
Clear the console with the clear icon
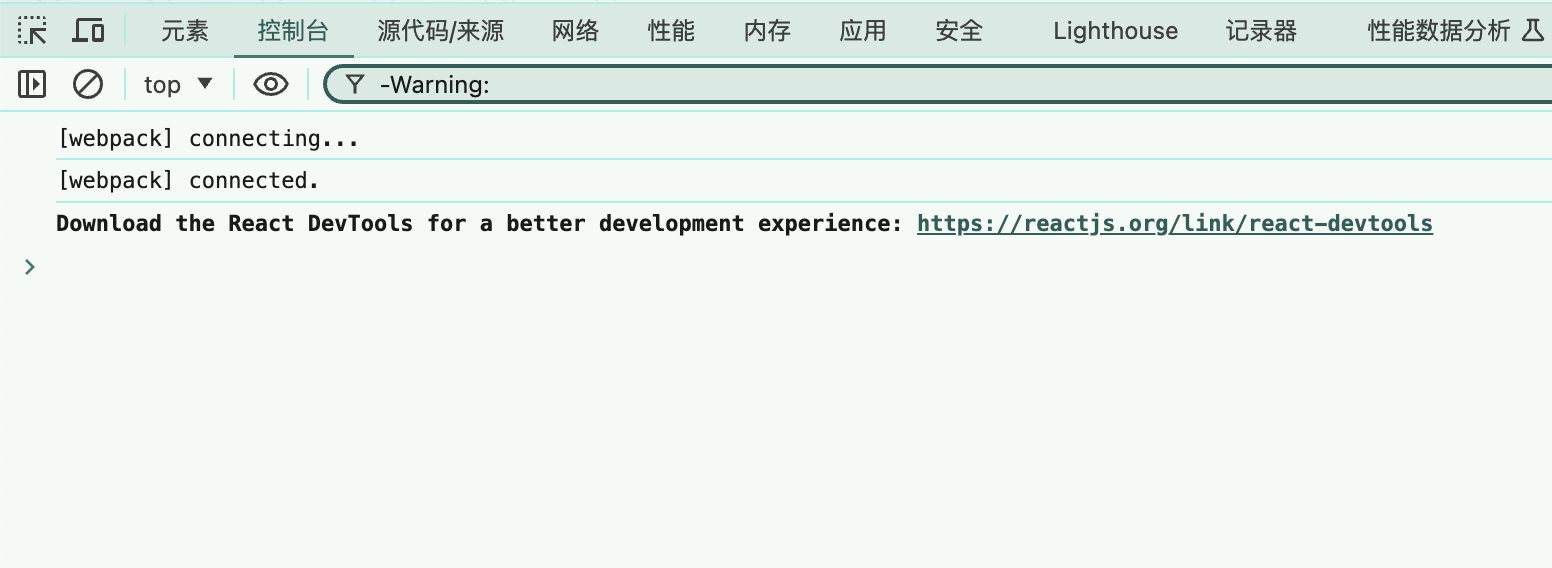(88, 85)
